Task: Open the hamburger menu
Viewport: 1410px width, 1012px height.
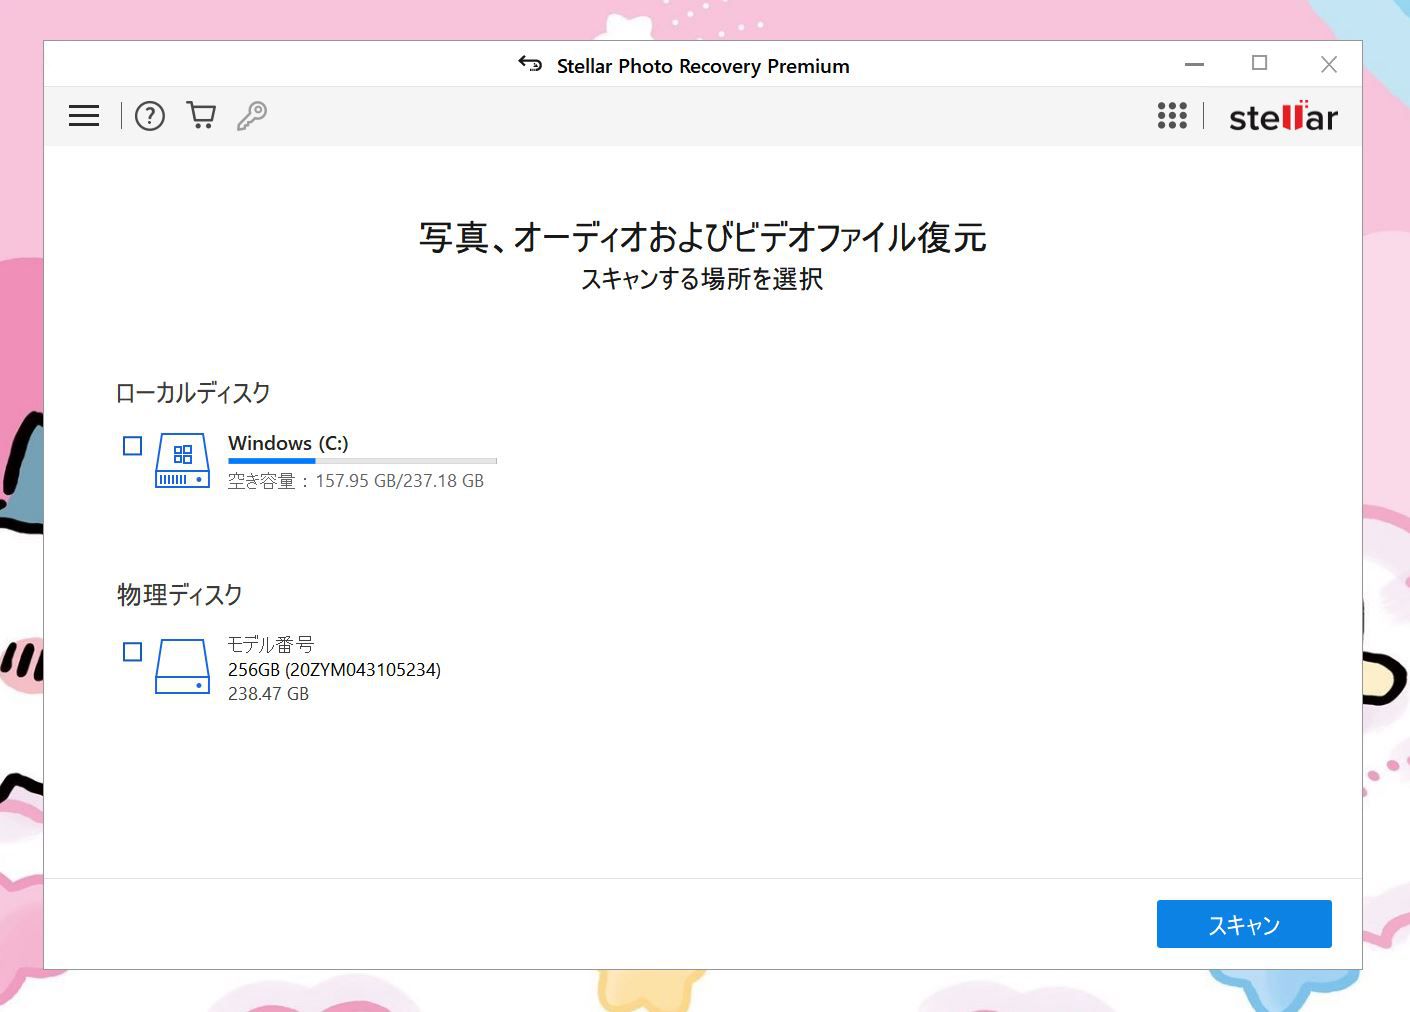Action: point(84,116)
